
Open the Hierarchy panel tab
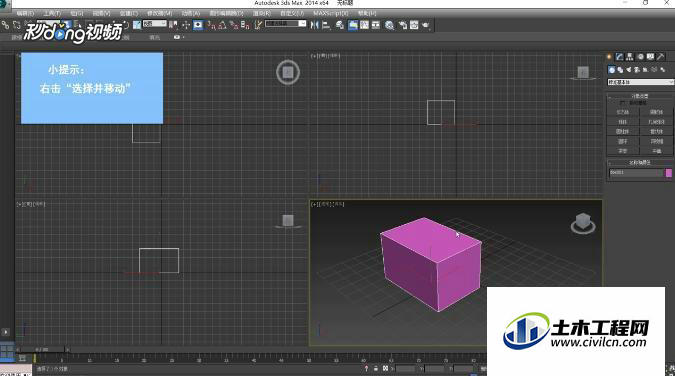coord(630,56)
